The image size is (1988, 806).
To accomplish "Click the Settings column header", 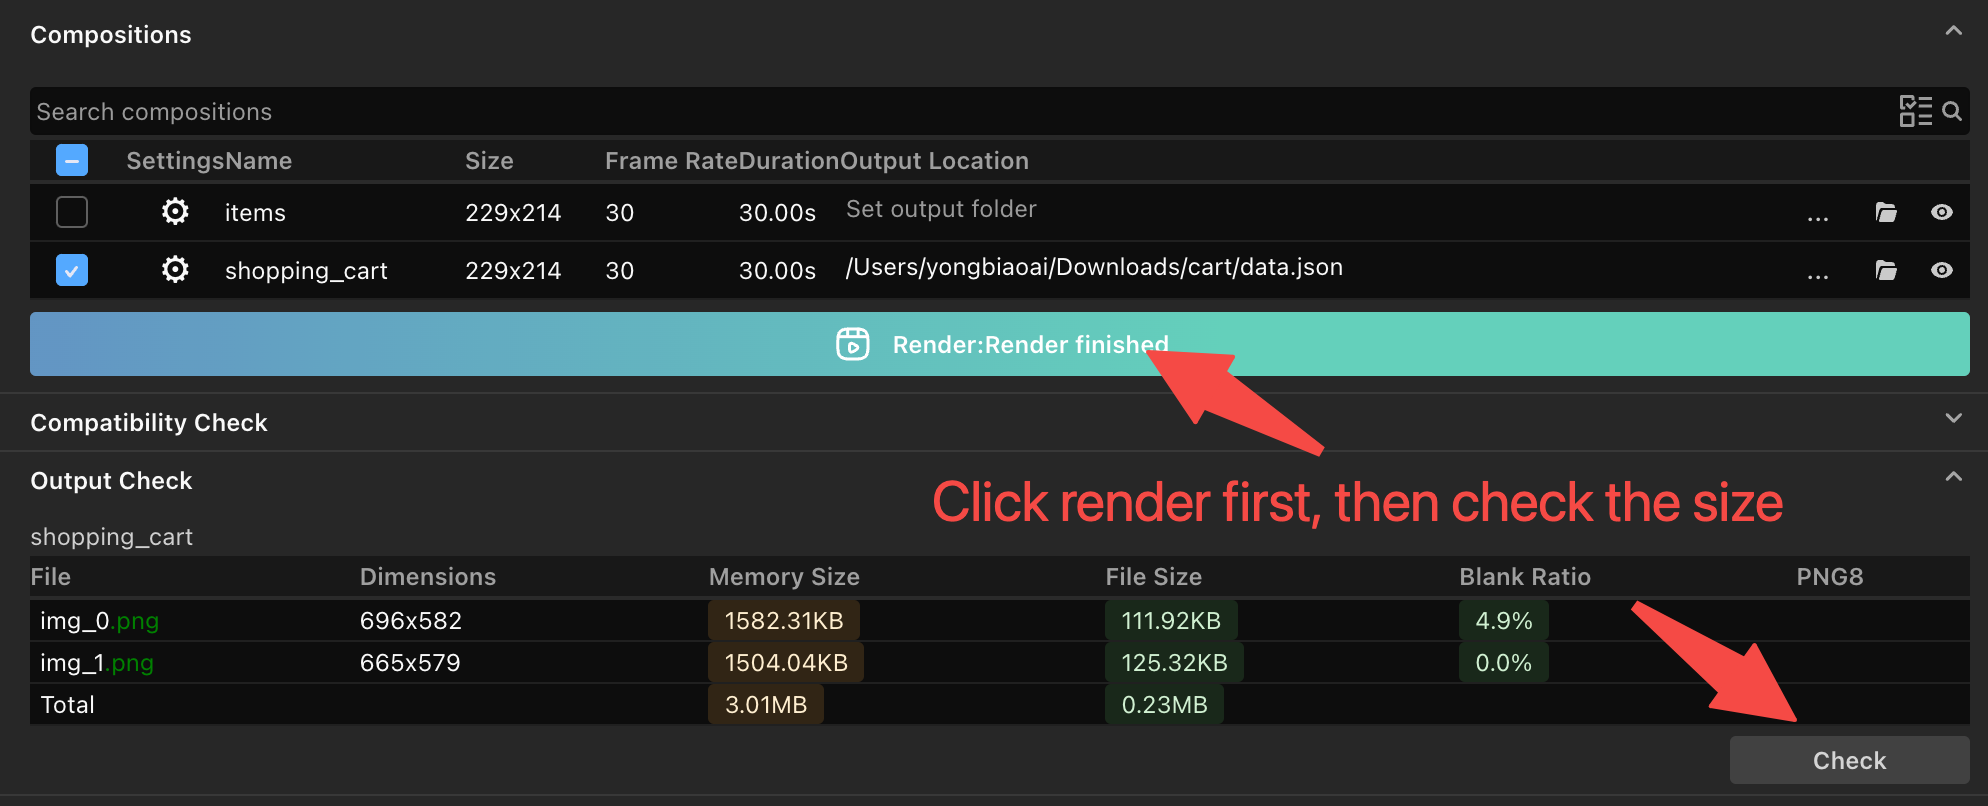I will click(175, 161).
